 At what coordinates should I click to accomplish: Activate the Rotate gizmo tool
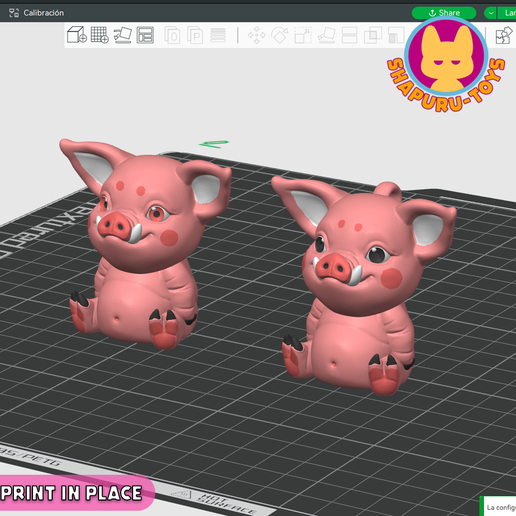(280, 35)
